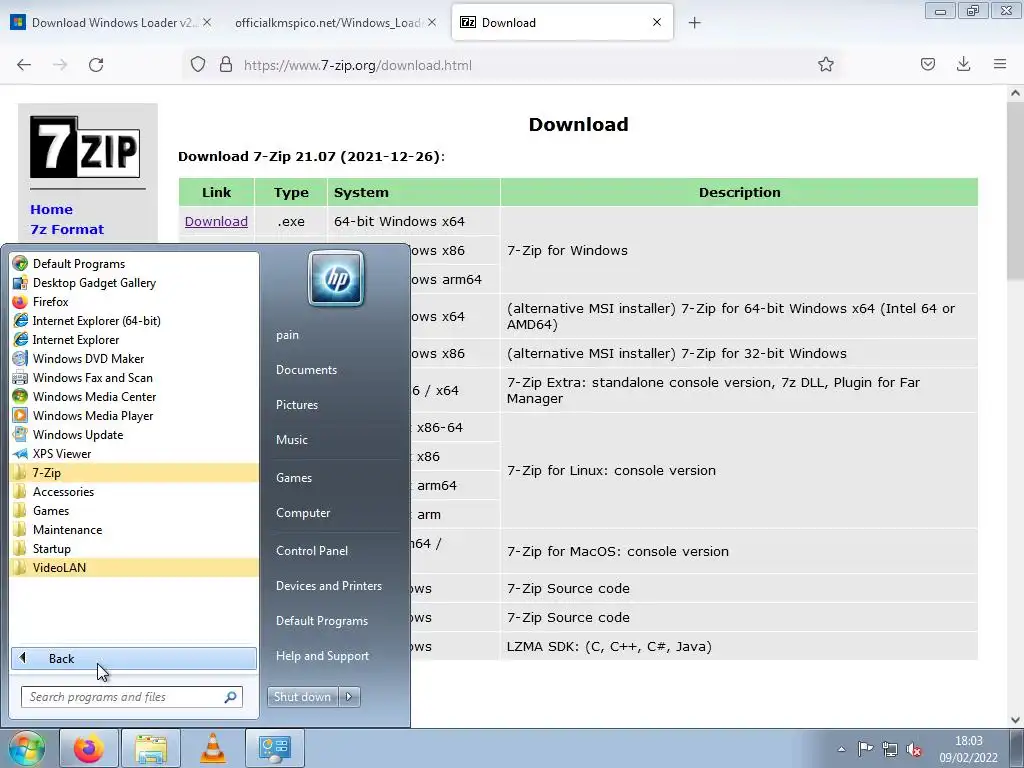Launch Windows Media Player
This screenshot has width=1024, height=768.
(x=134, y=415)
